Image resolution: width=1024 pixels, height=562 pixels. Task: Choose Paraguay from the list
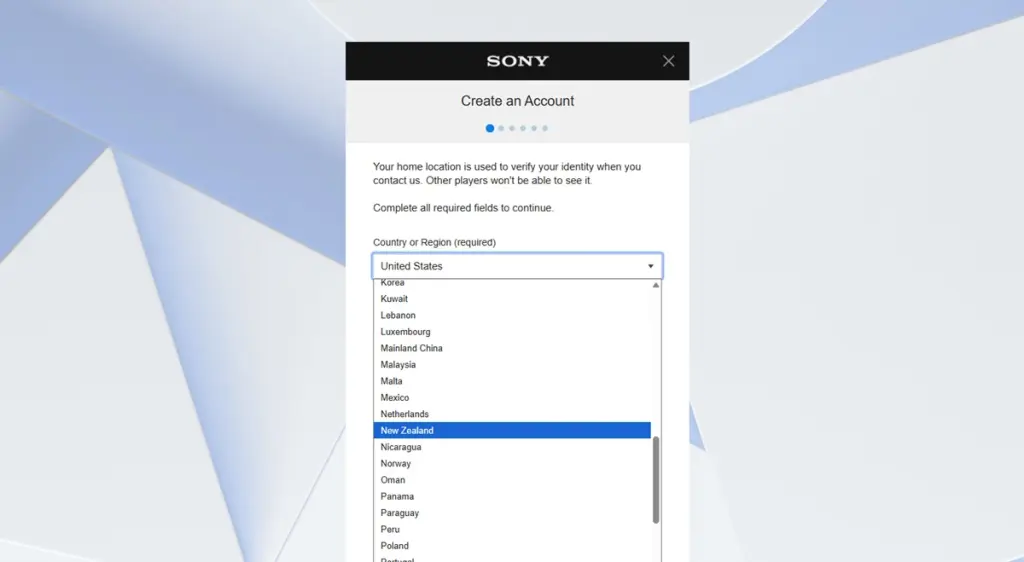512,513
